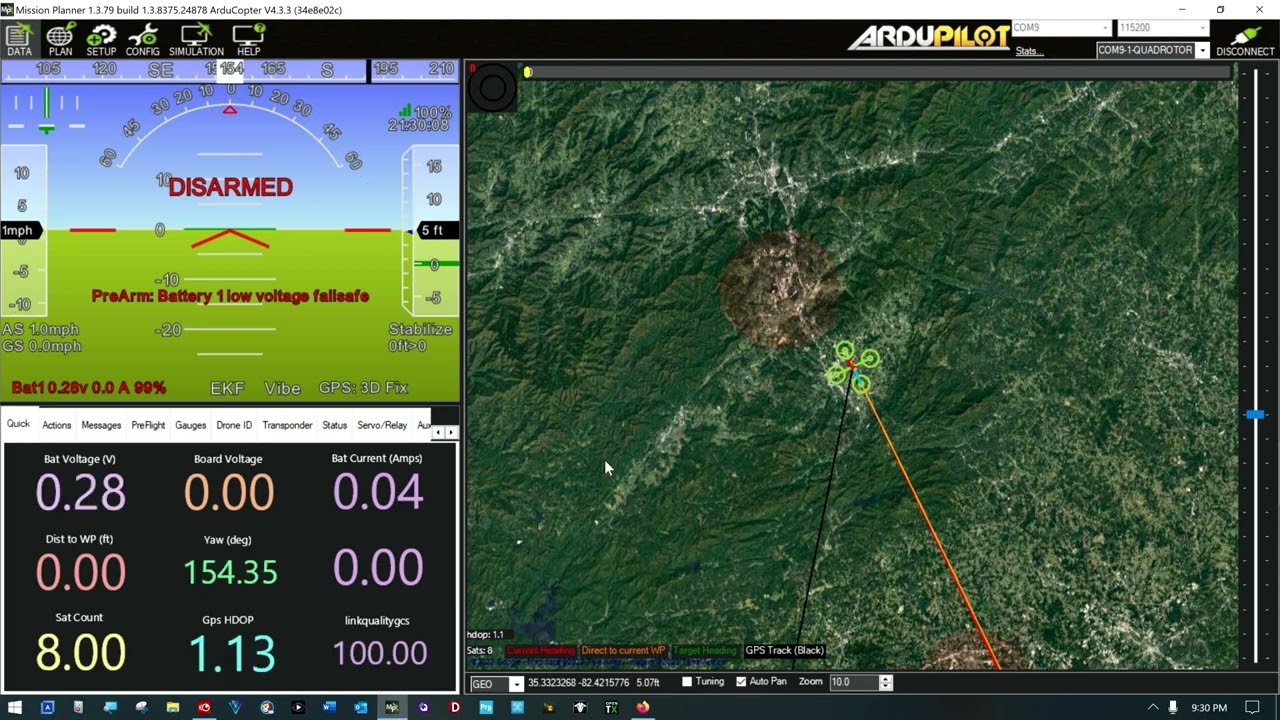
Task: Click the Bat Voltage 0.28 quick value
Action: point(80,492)
